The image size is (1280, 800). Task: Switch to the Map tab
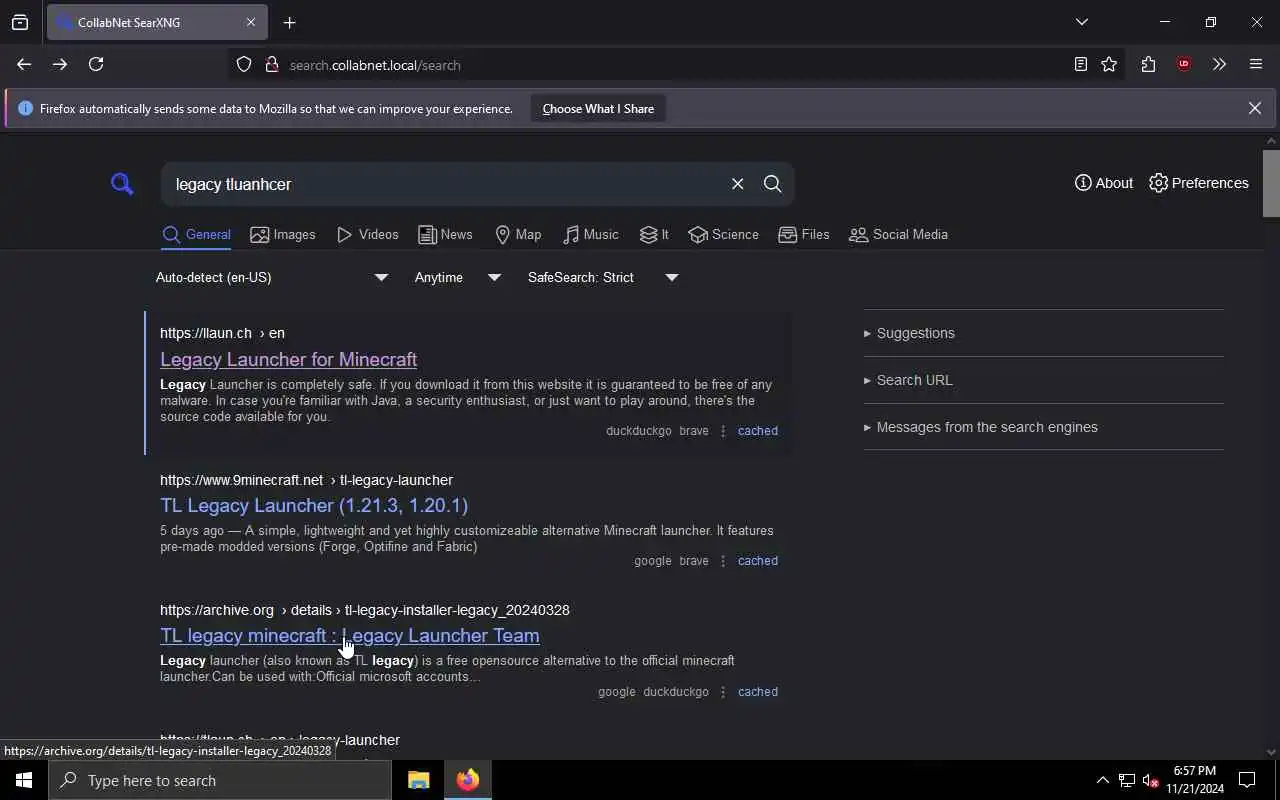point(518,234)
